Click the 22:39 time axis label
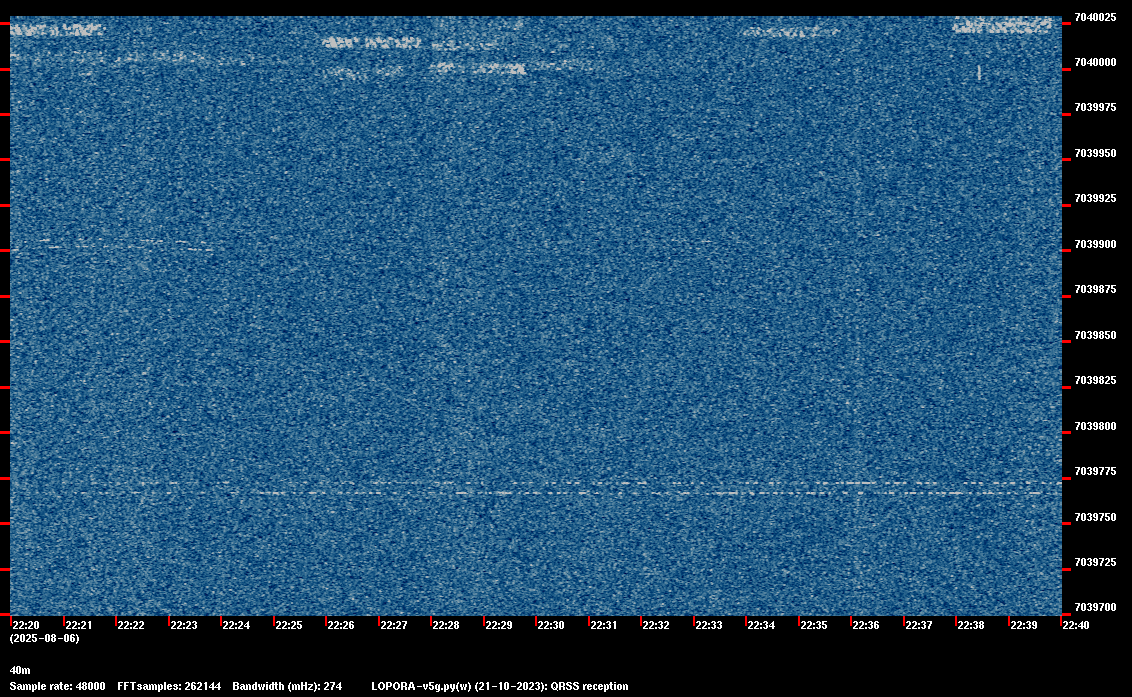1132x697 pixels. point(1024,625)
